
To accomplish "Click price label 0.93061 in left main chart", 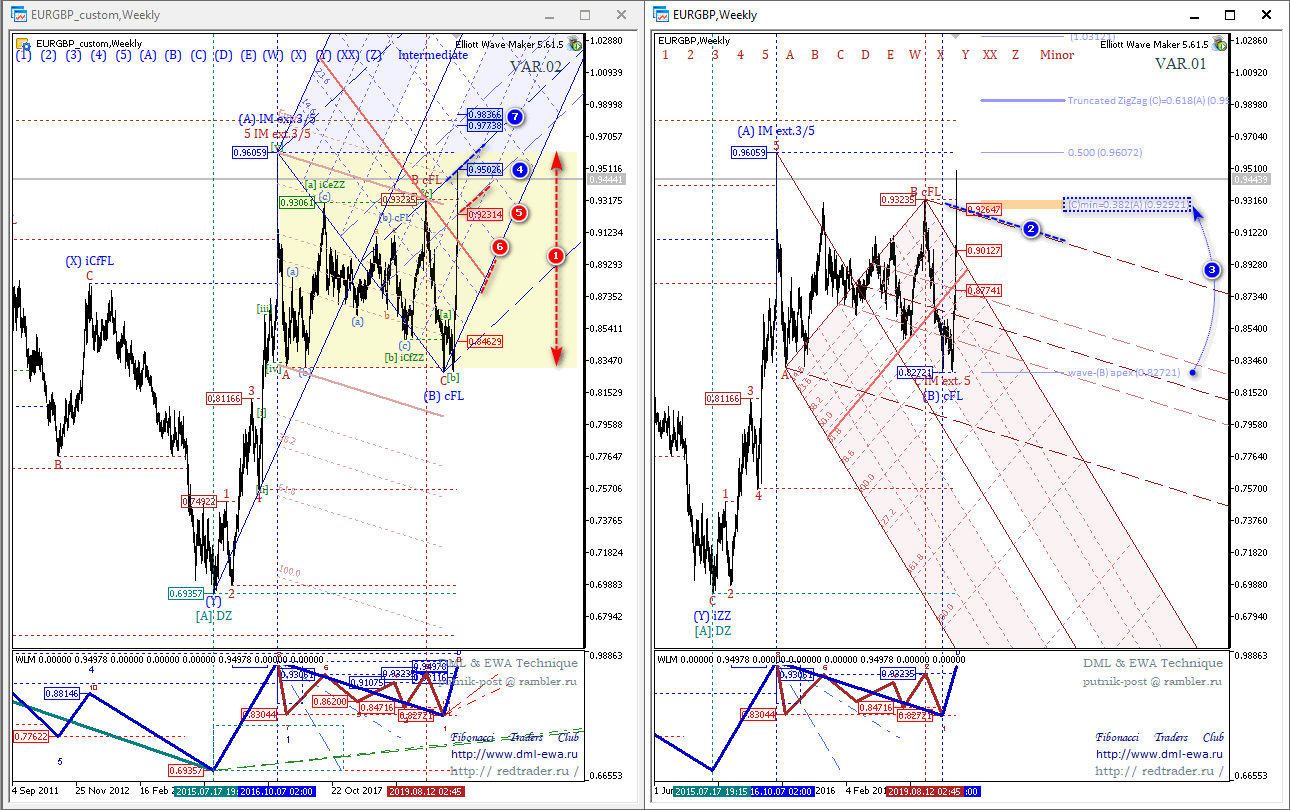I will (x=297, y=202).
